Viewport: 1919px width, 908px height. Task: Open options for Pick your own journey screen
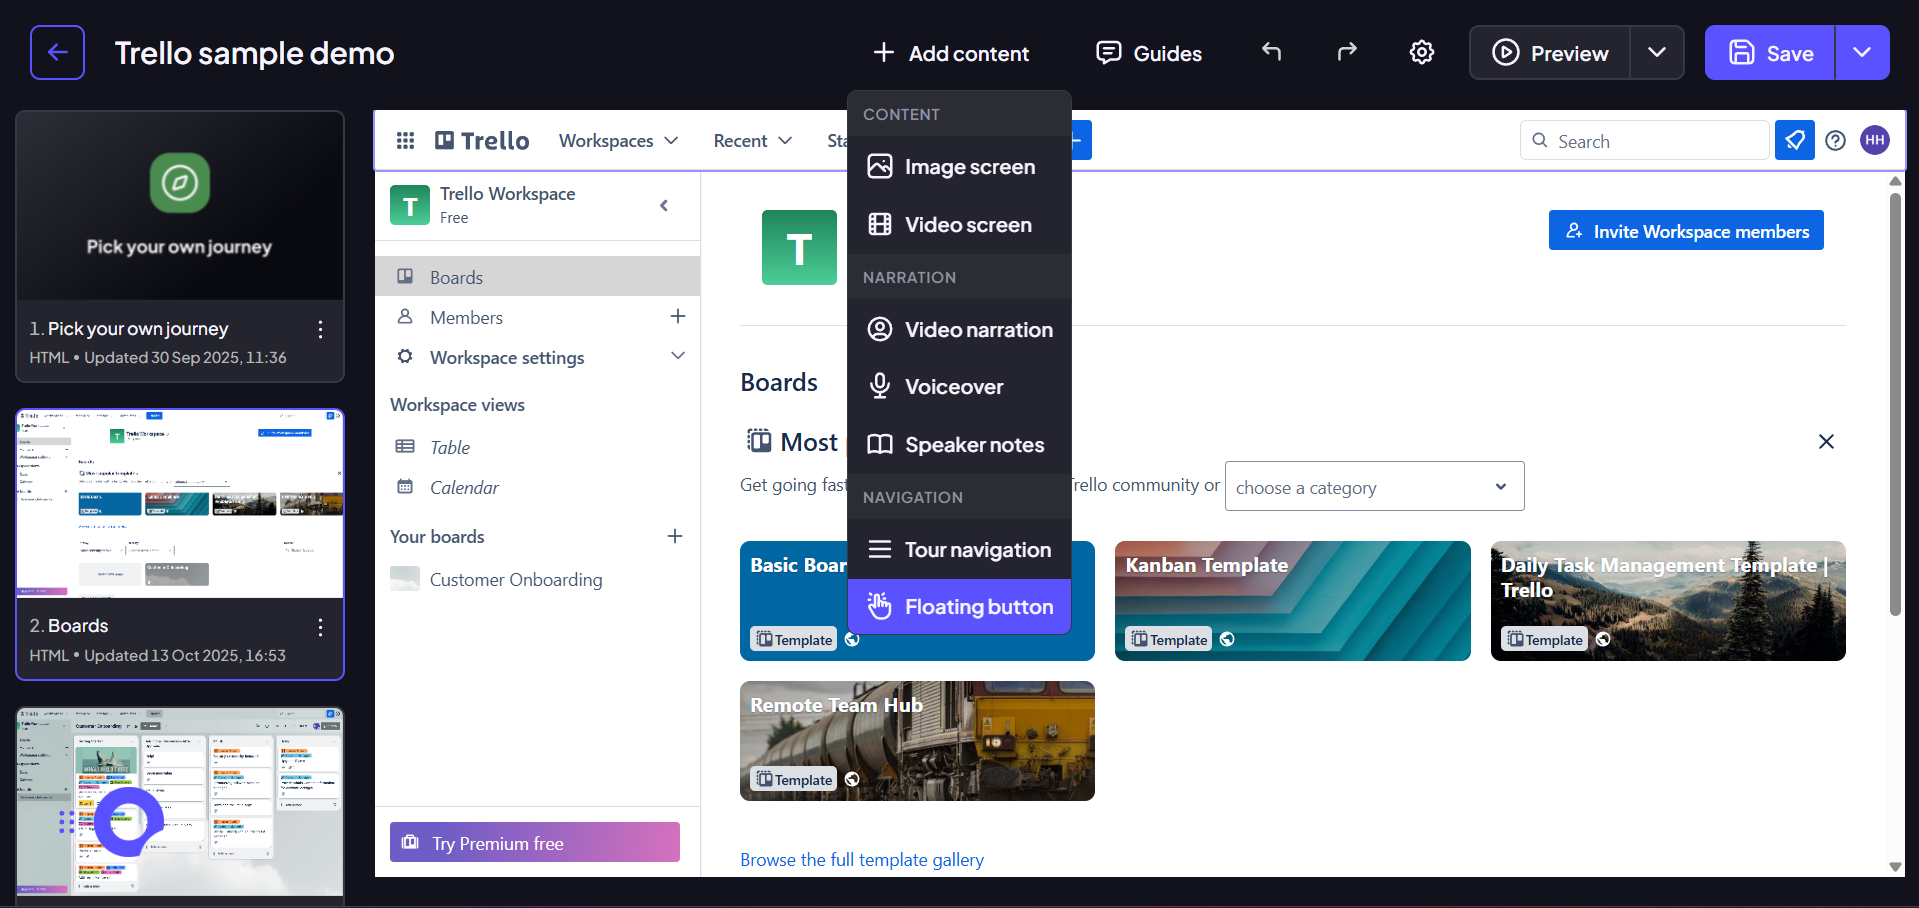(x=320, y=329)
